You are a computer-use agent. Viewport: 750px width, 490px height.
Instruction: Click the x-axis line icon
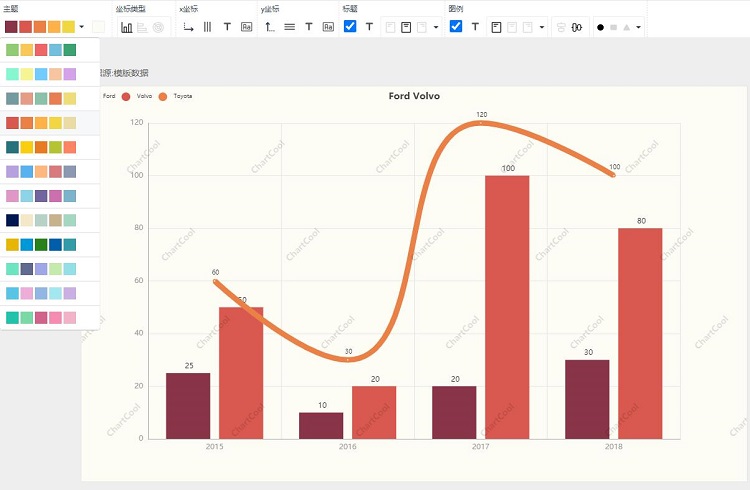tap(188, 27)
